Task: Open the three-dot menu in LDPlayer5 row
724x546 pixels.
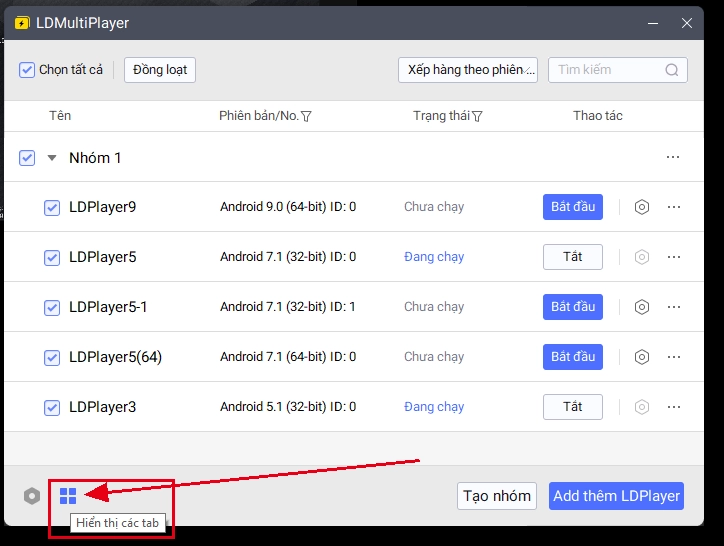Action: click(674, 257)
